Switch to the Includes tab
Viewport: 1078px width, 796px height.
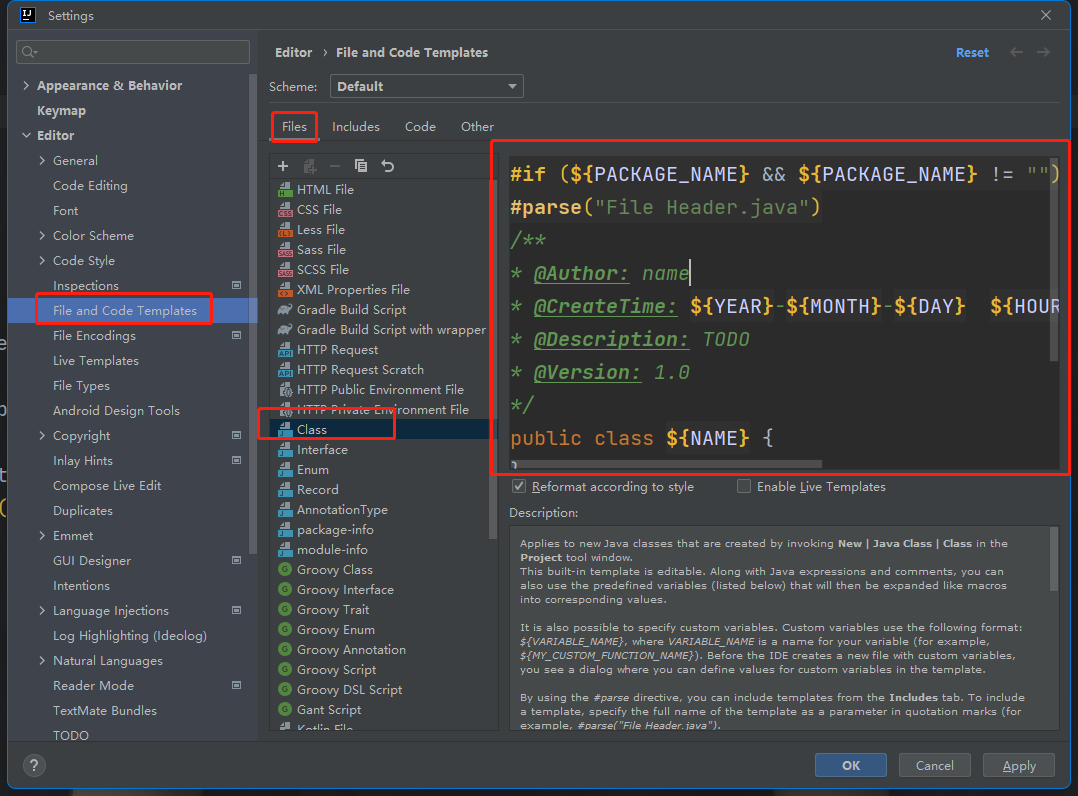355,126
